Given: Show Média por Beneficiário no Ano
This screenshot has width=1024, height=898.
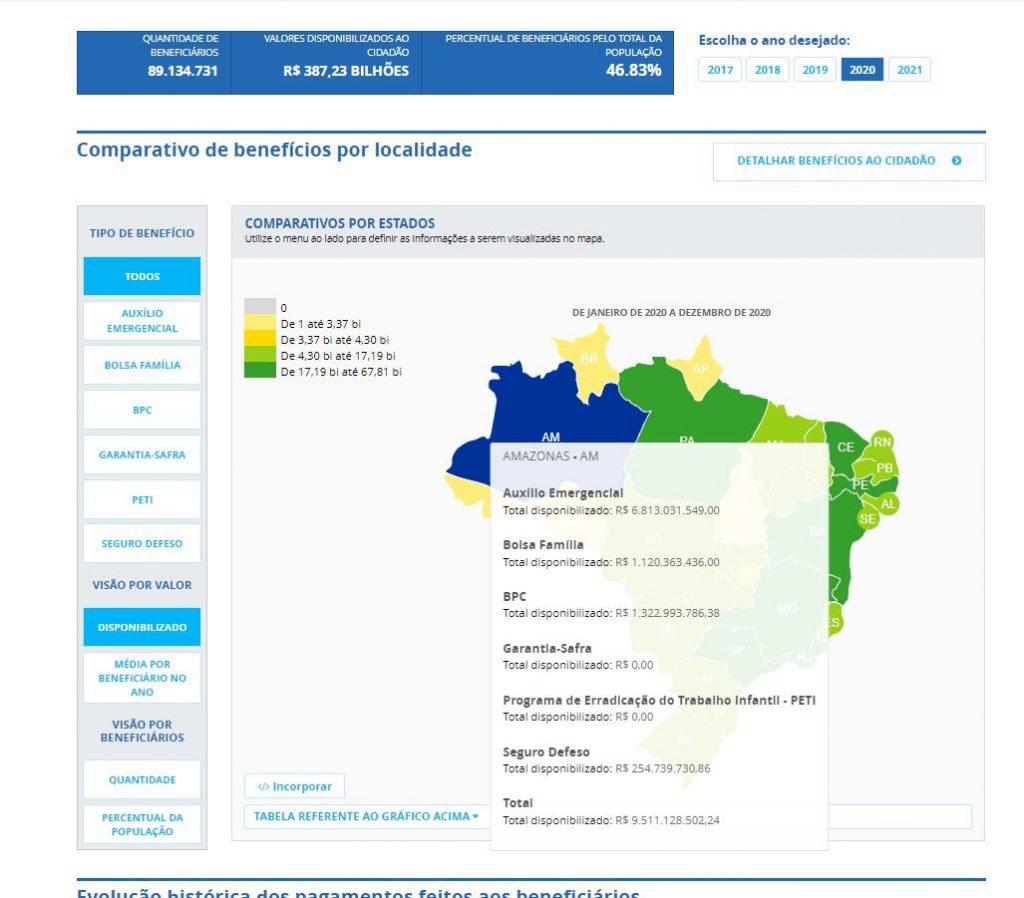Looking at the screenshot, I should (x=142, y=678).
